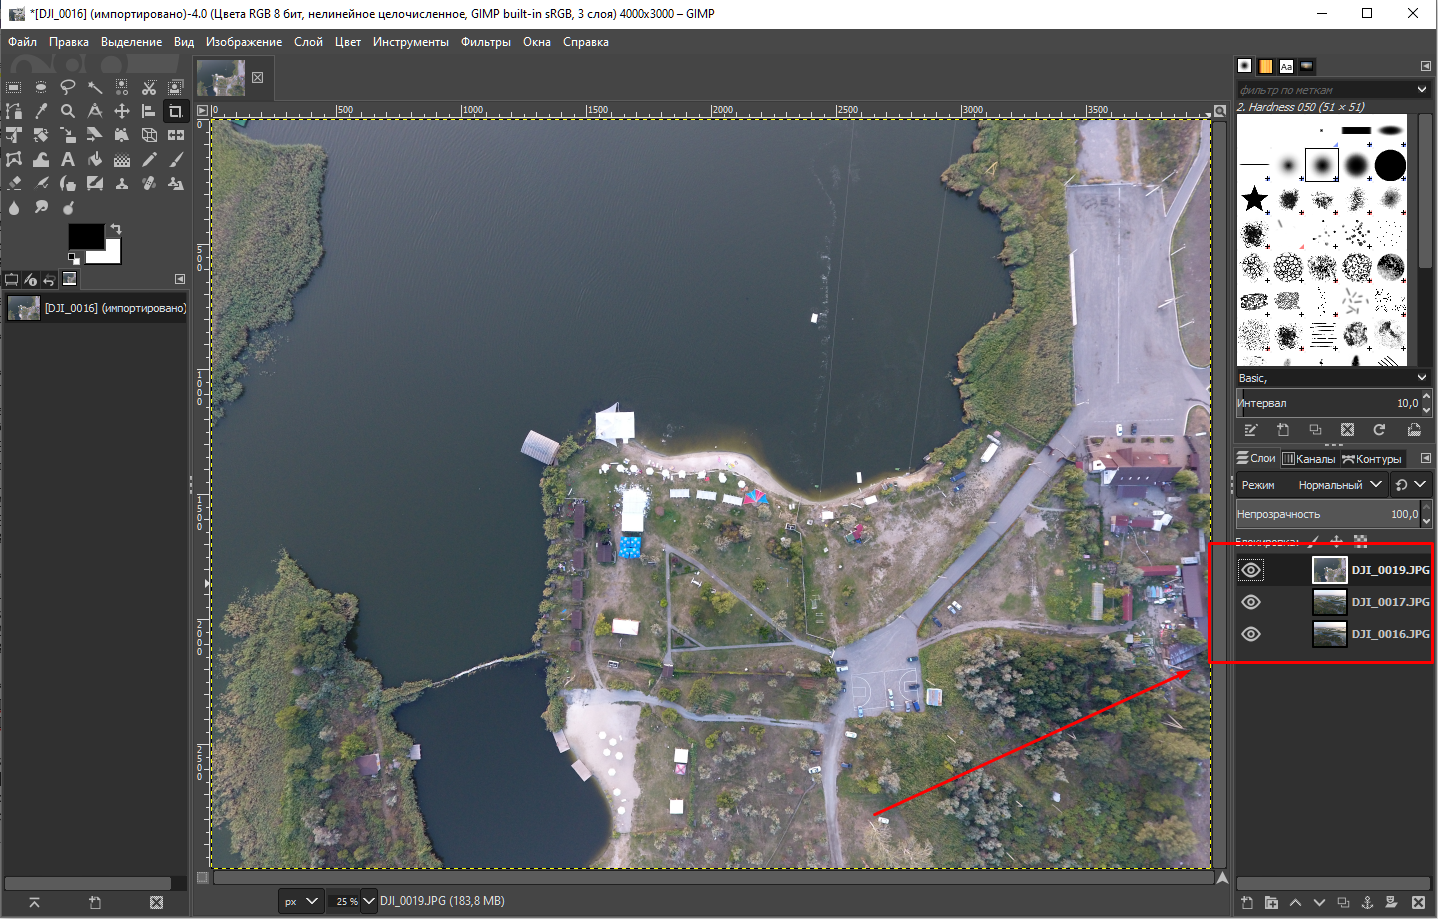Hide the DJI_0019.JPG layer

coord(1251,570)
